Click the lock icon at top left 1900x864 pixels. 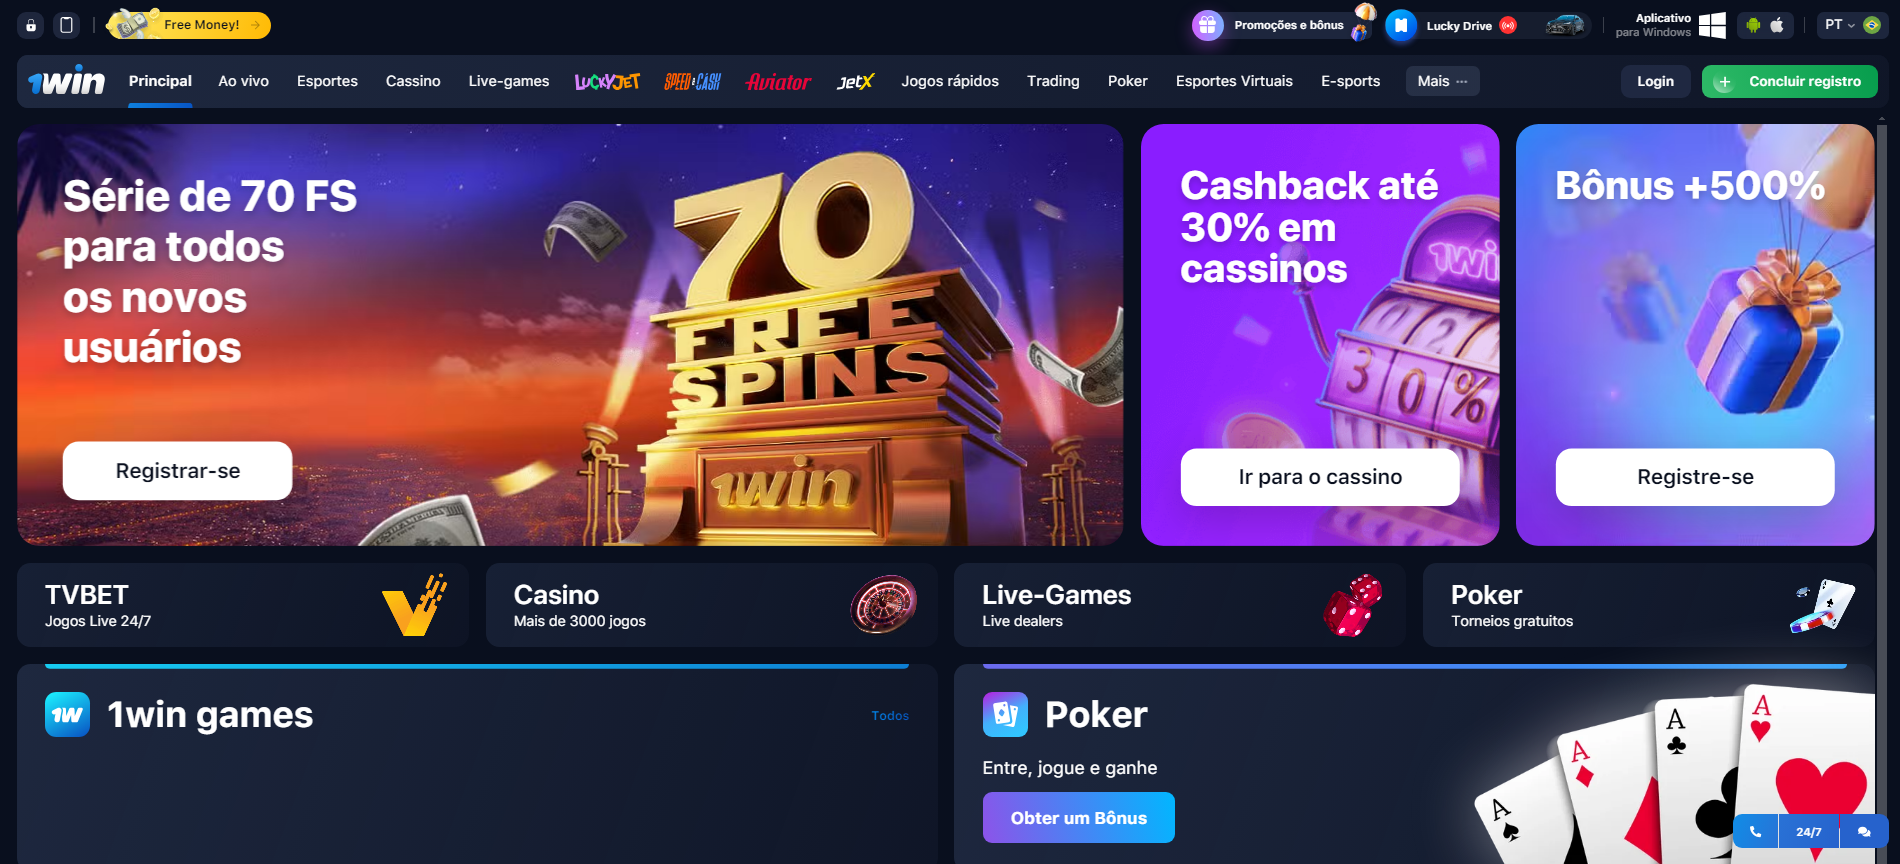[31, 25]
